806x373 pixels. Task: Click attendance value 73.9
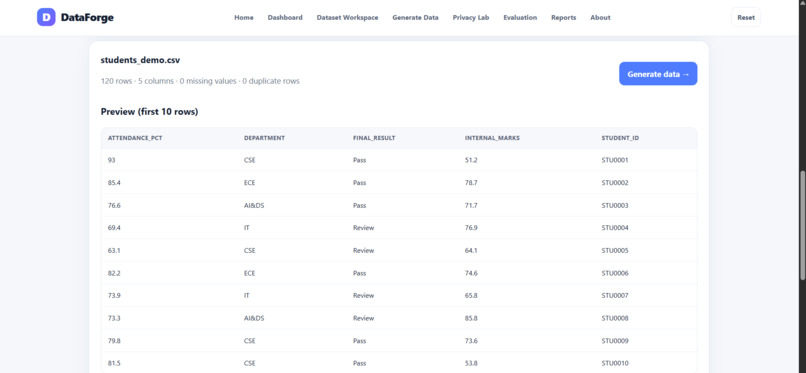114,296
